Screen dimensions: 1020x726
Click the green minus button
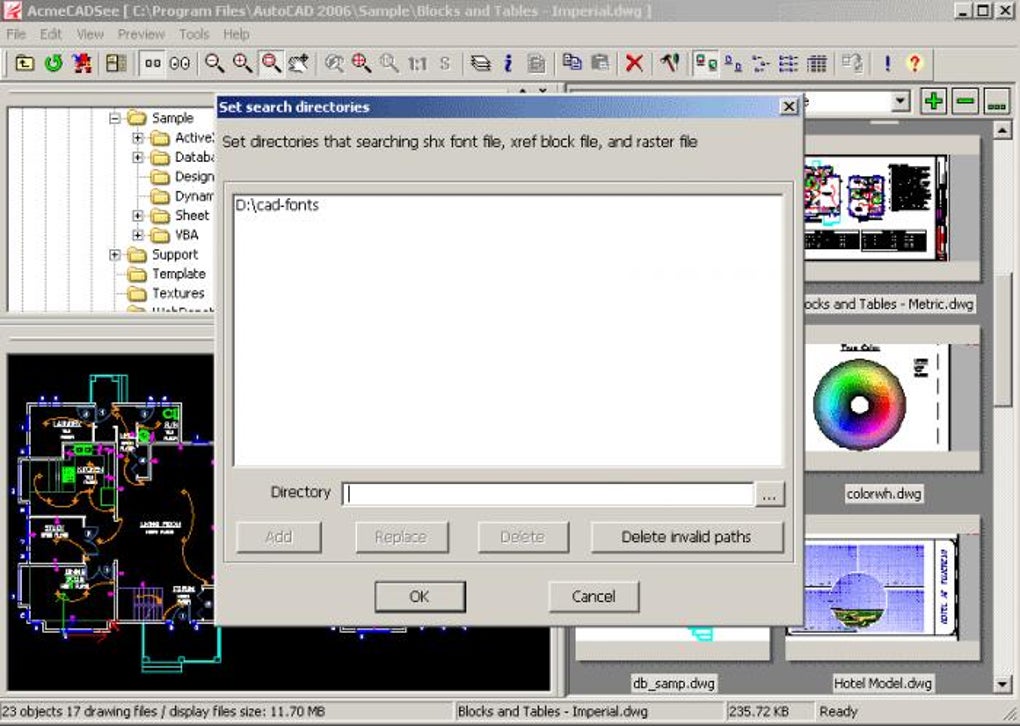click(x=965, y=101)
